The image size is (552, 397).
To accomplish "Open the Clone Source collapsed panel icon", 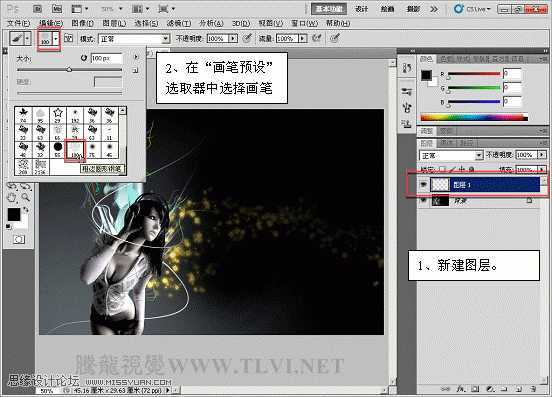I will 407,124.
